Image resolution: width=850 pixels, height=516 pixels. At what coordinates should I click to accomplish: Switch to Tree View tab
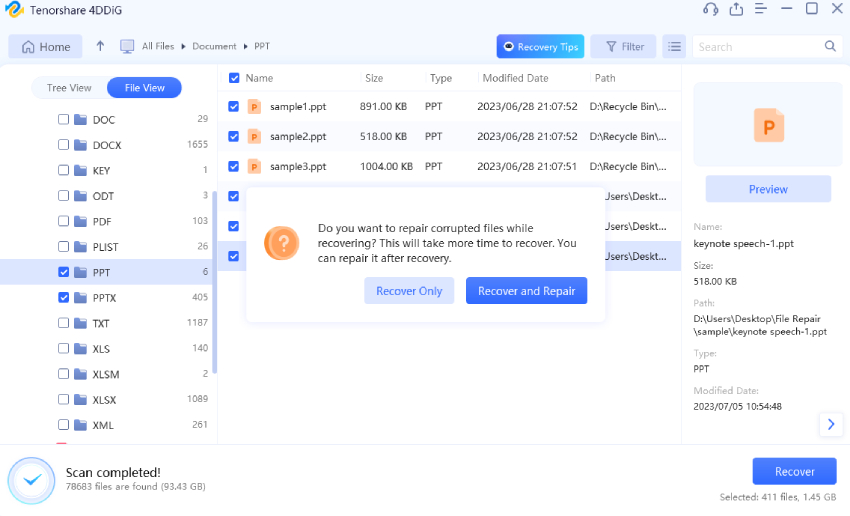[69, 88]
